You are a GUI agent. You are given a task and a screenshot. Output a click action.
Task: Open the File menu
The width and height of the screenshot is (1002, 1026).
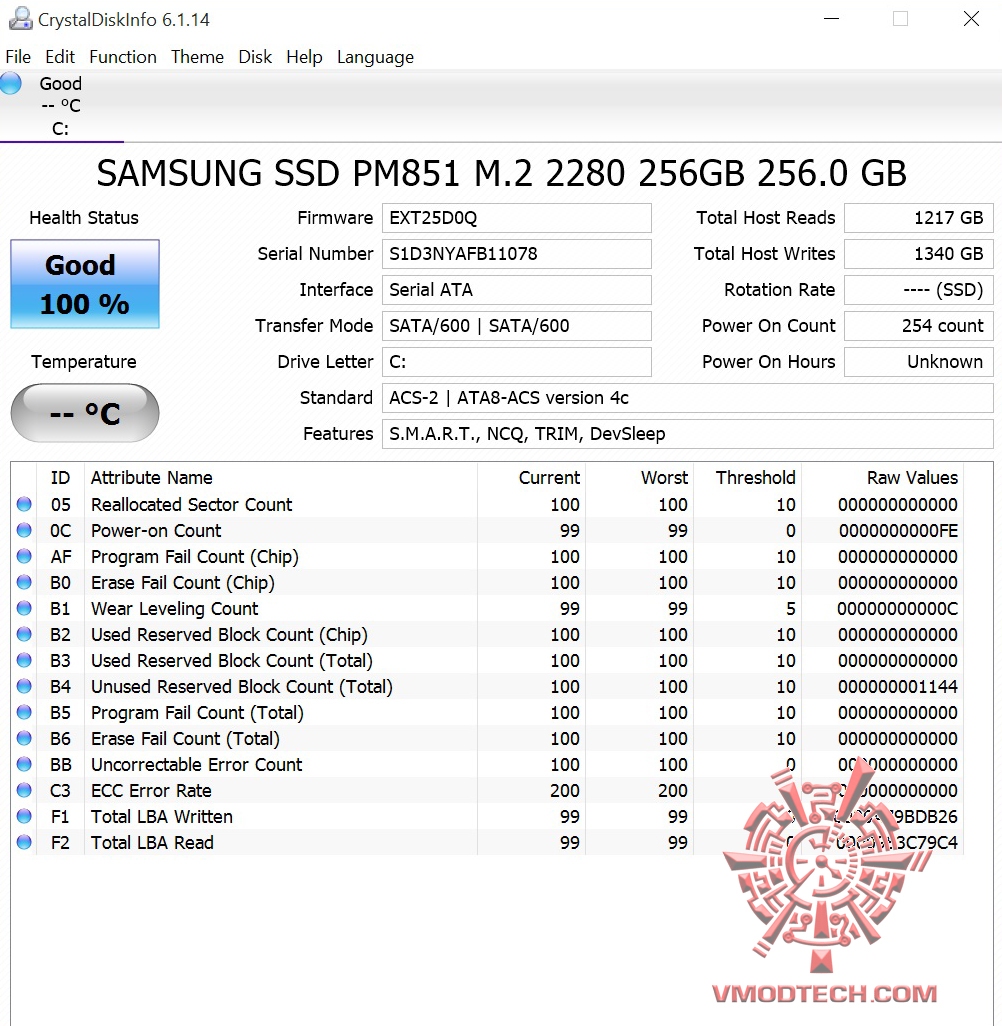pyautogui.click(x=18, y=57)
